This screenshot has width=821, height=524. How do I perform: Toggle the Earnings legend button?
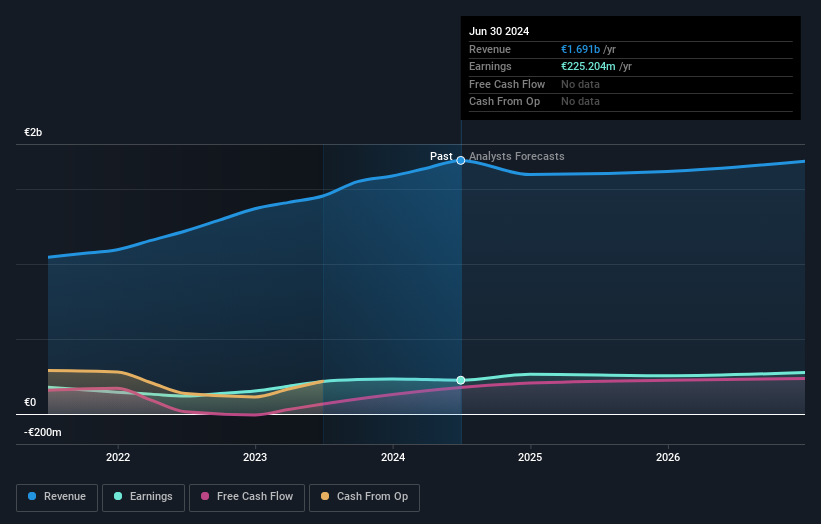[143, 497]
